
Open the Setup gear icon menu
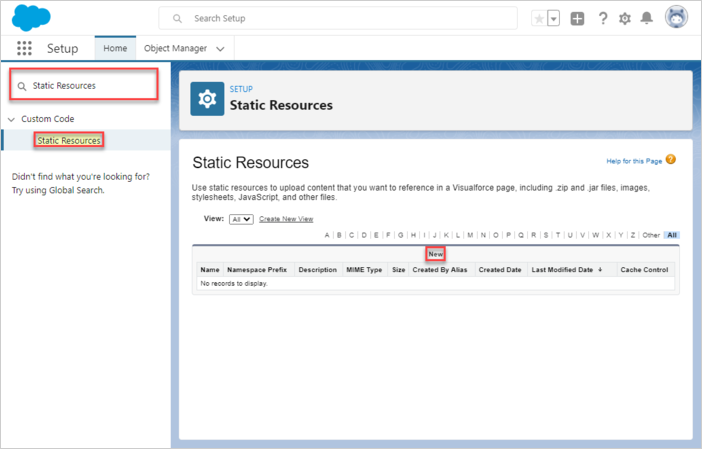625,18
